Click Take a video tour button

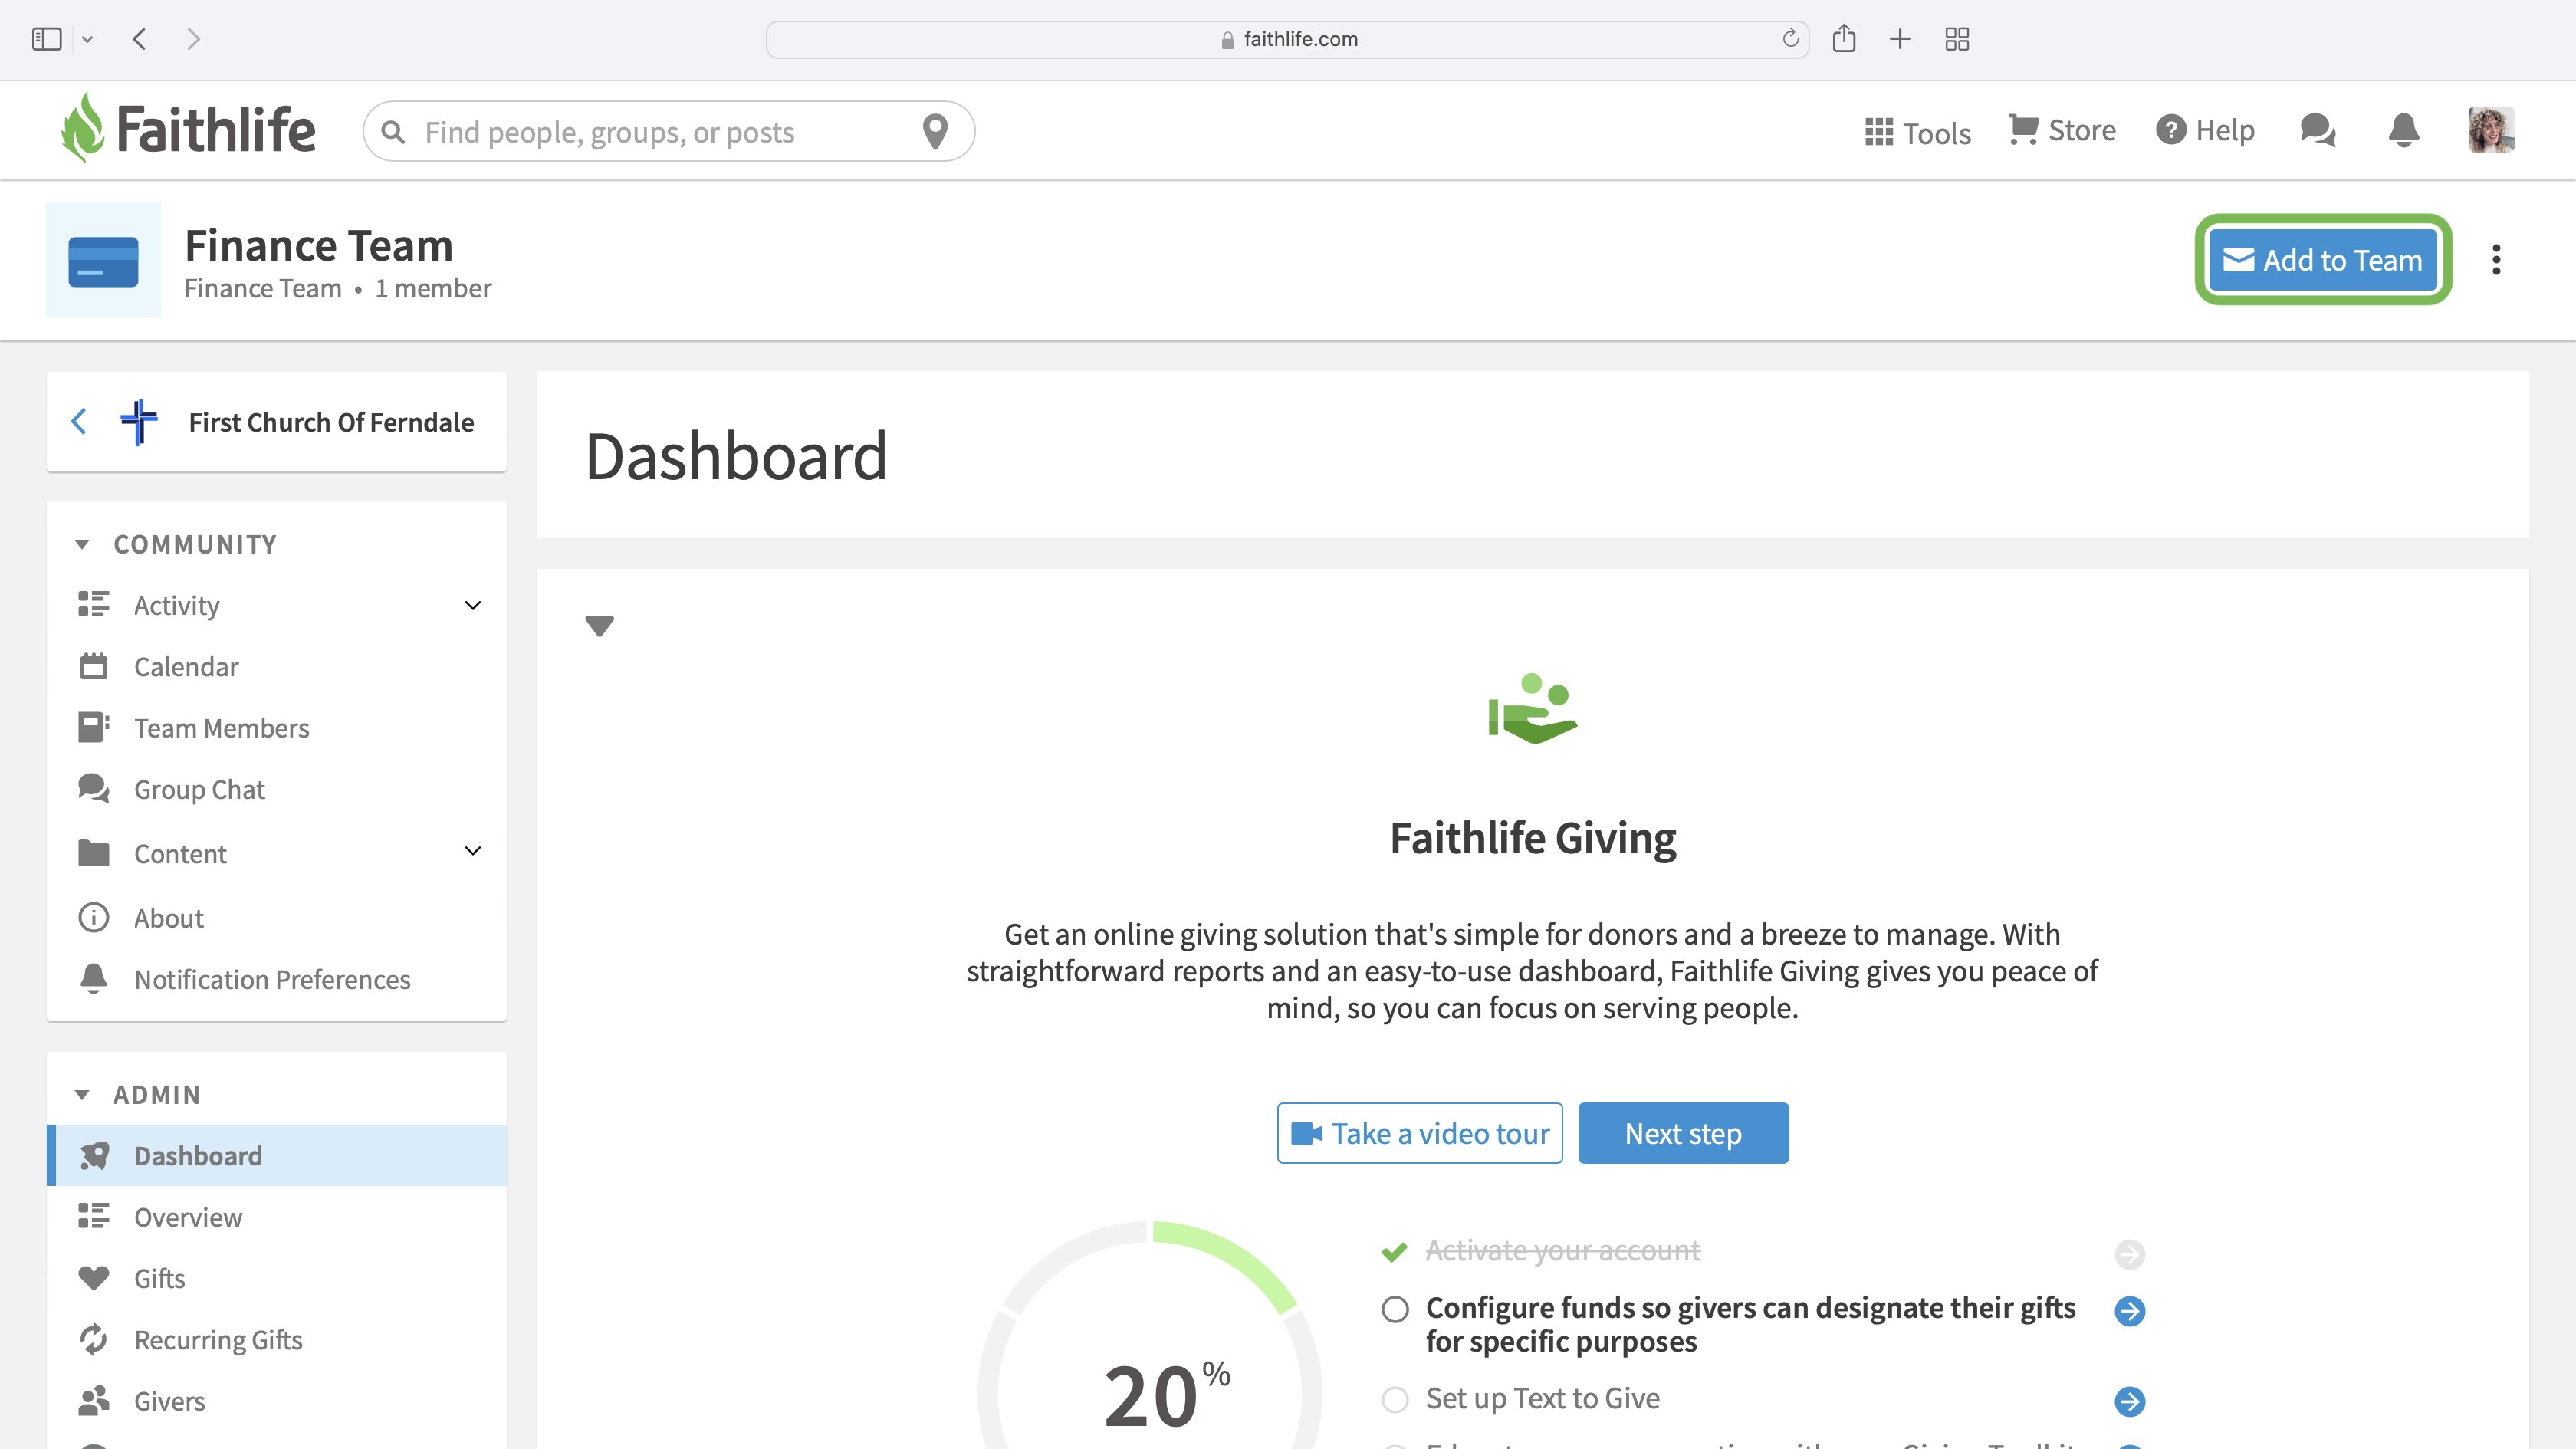pyautogui.click(x=1419, y=1133)
